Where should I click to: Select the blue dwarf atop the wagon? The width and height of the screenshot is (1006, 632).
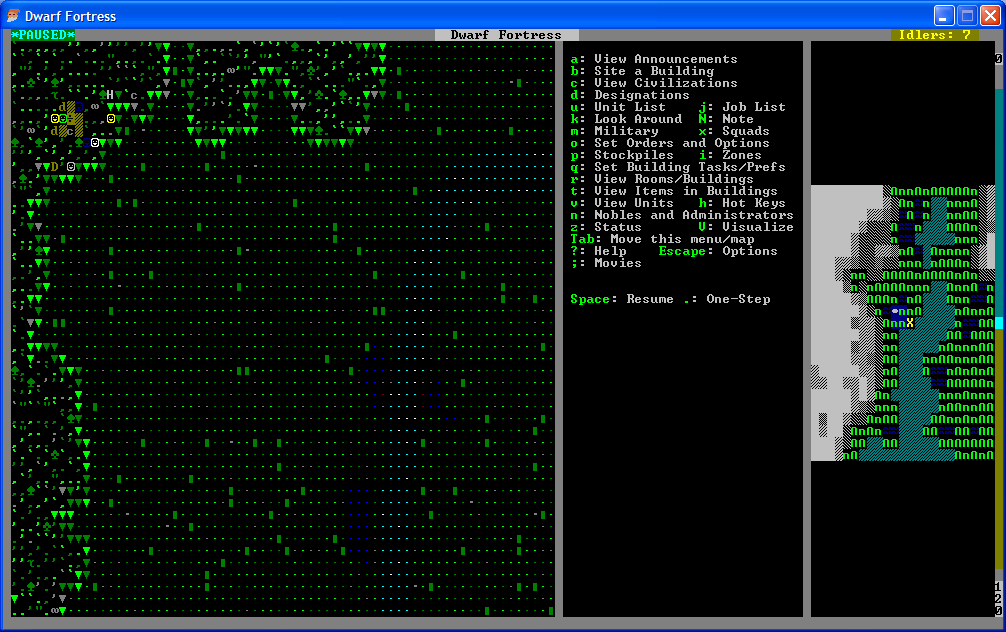coord(79,107)
